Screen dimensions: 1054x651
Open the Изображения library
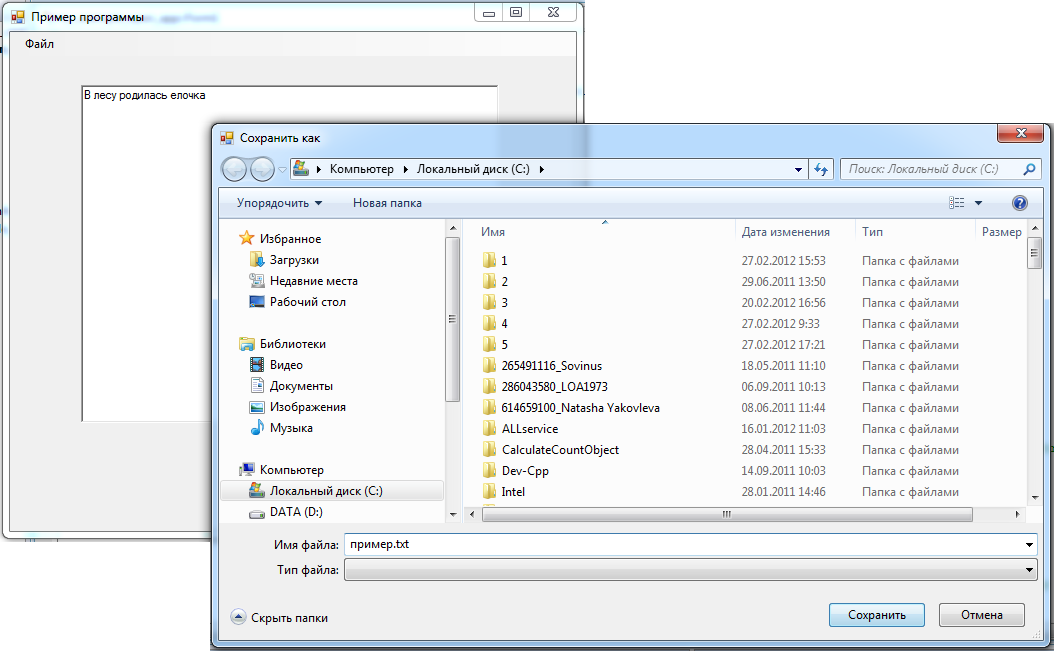point(297,407)
